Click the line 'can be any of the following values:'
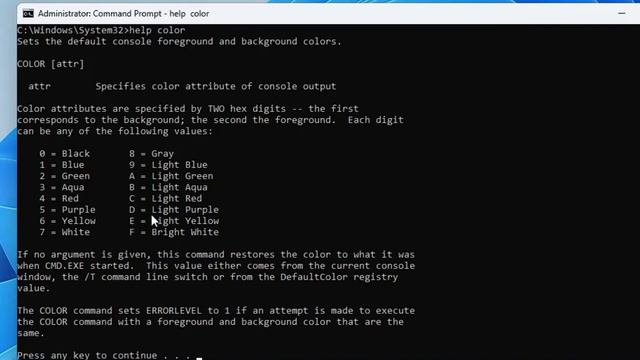Screen dimensions: 640x360 (115, 131)
